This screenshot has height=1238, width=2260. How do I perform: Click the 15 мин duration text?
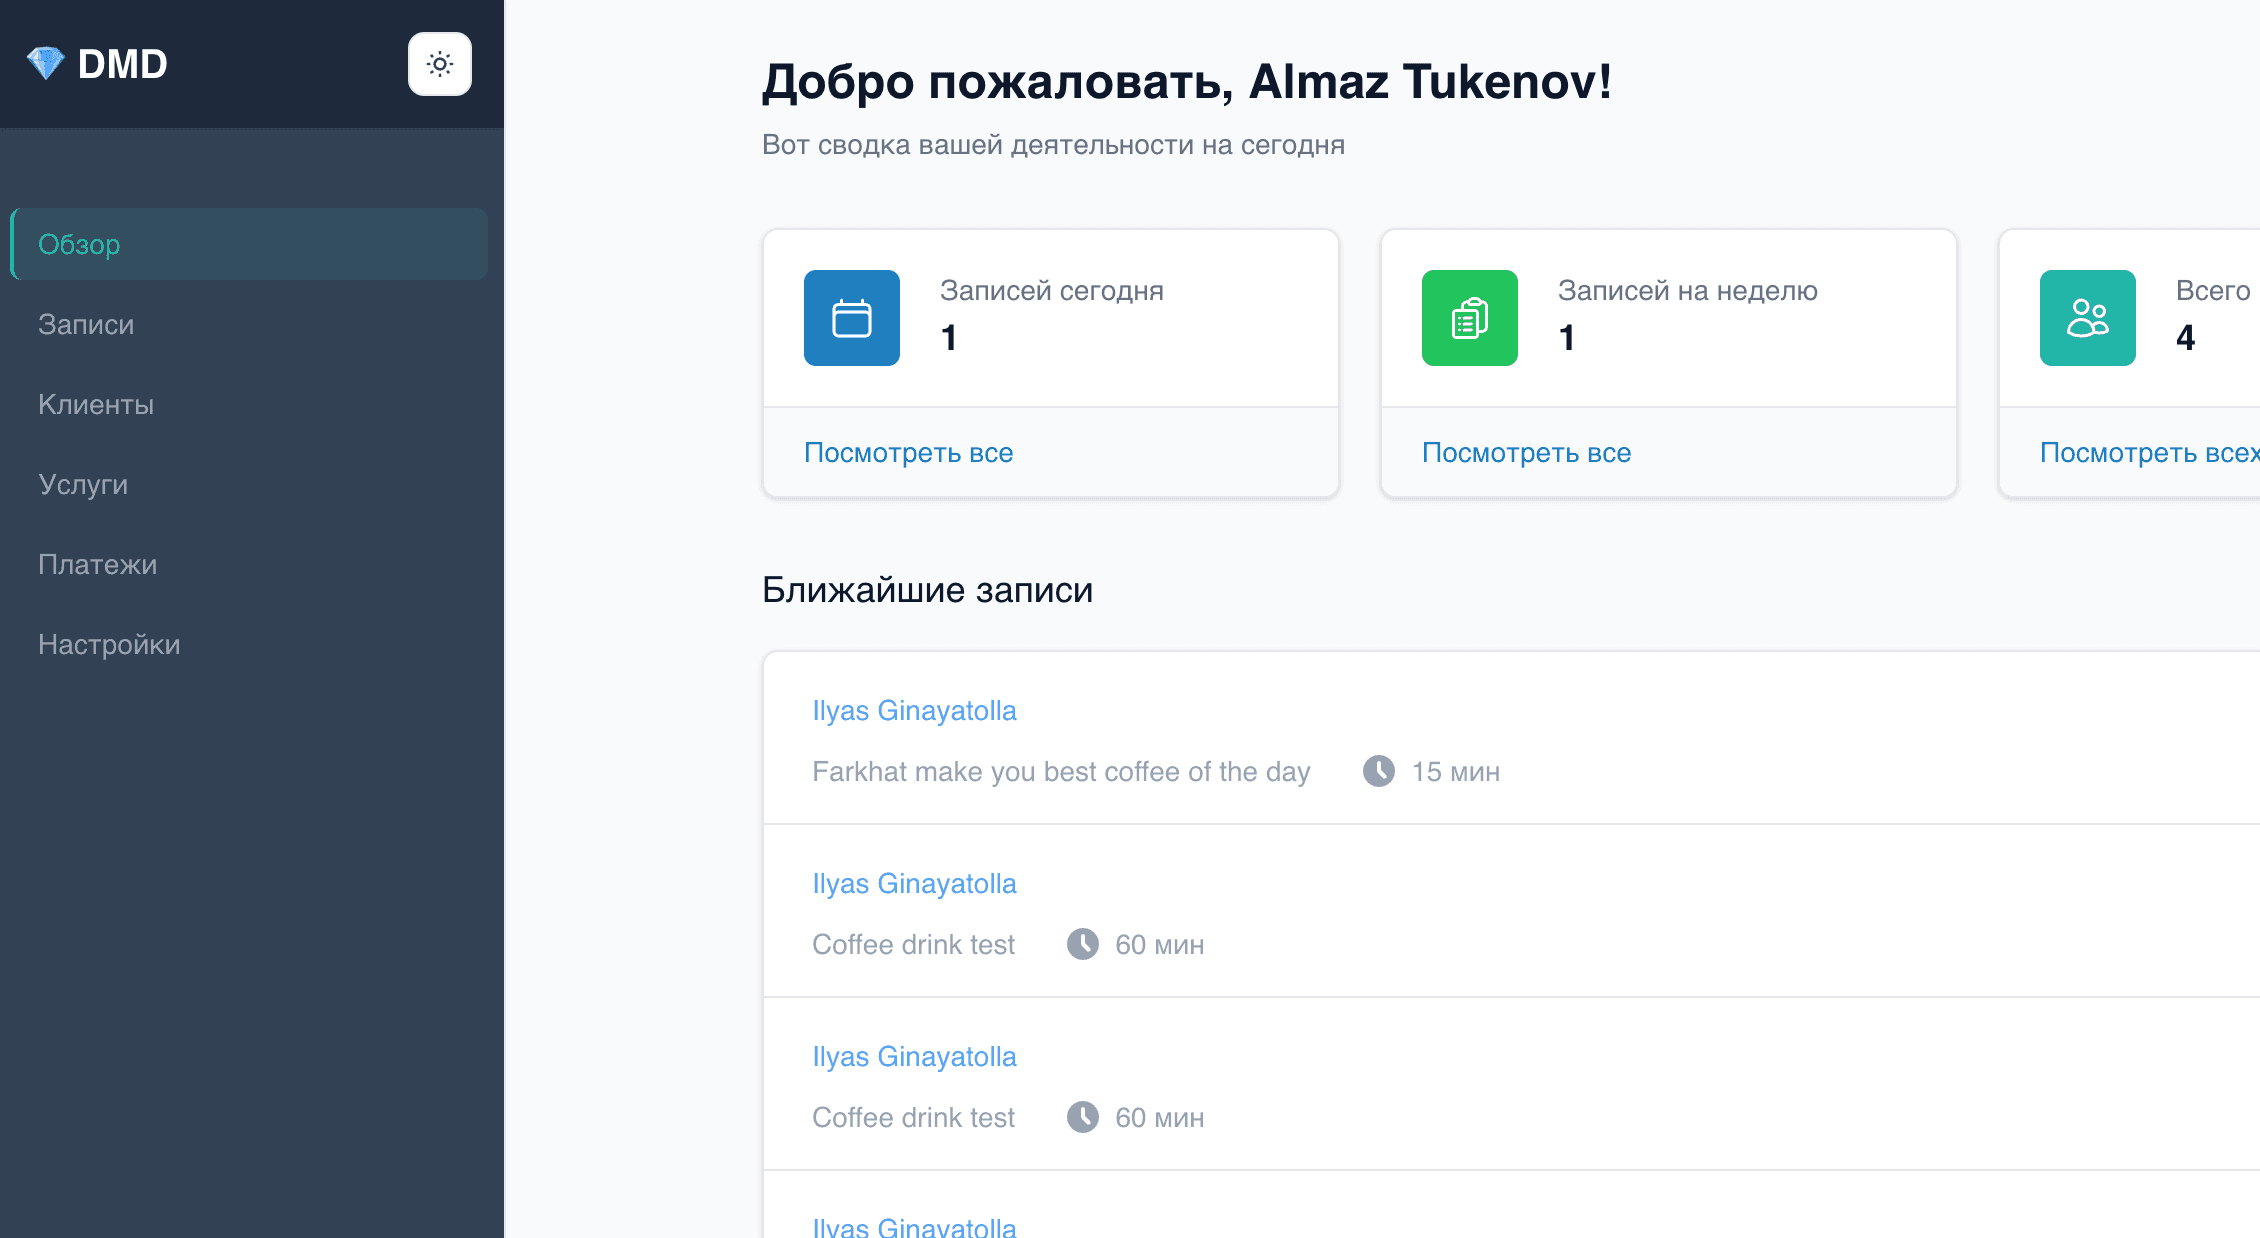pos(1456,772)
